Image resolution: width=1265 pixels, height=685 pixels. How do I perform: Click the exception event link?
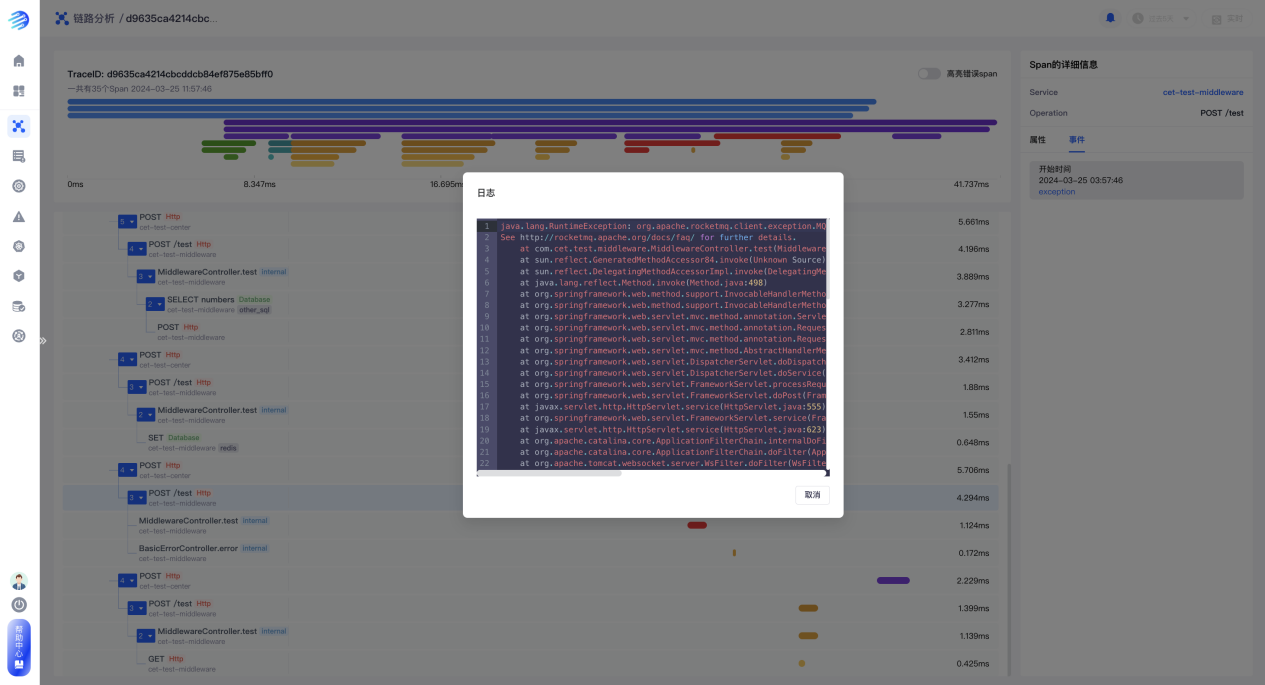point(1056,192)
